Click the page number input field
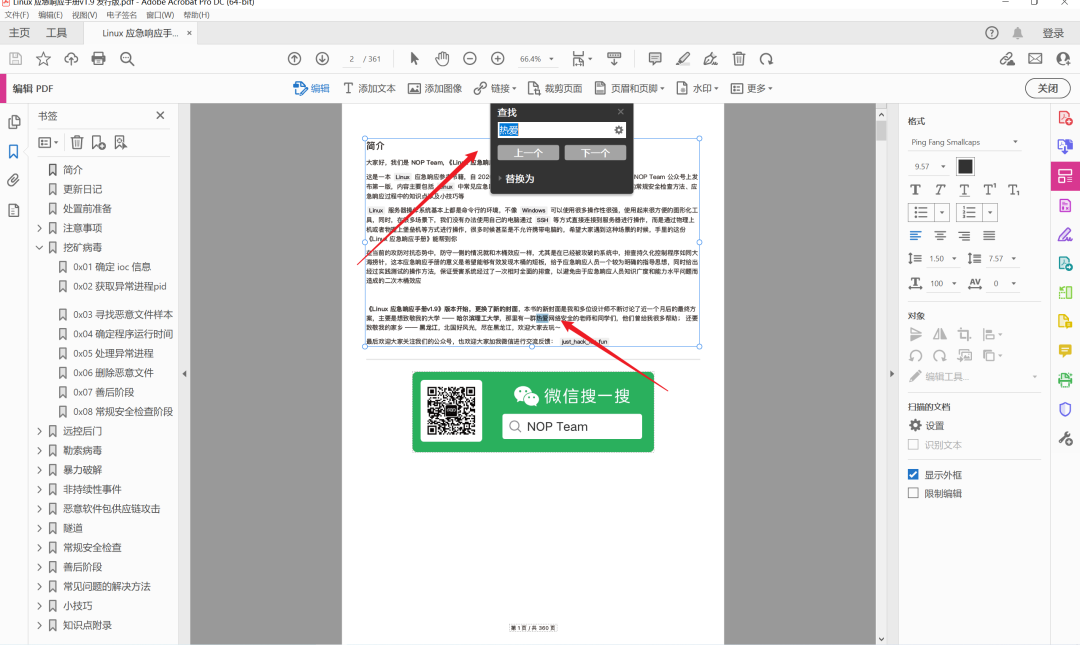This screenshot has width=1080, height=645. coord(351,59)
